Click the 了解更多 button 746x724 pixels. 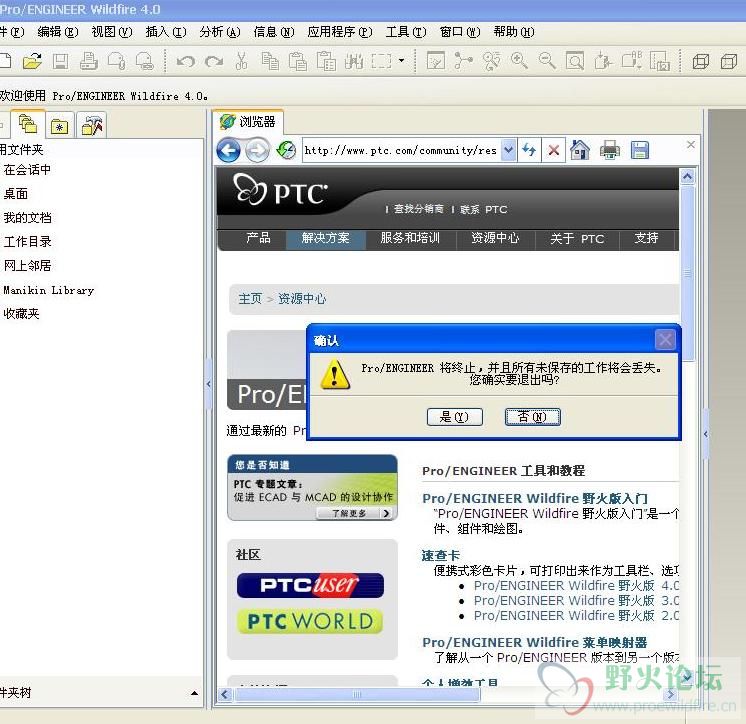354,513
